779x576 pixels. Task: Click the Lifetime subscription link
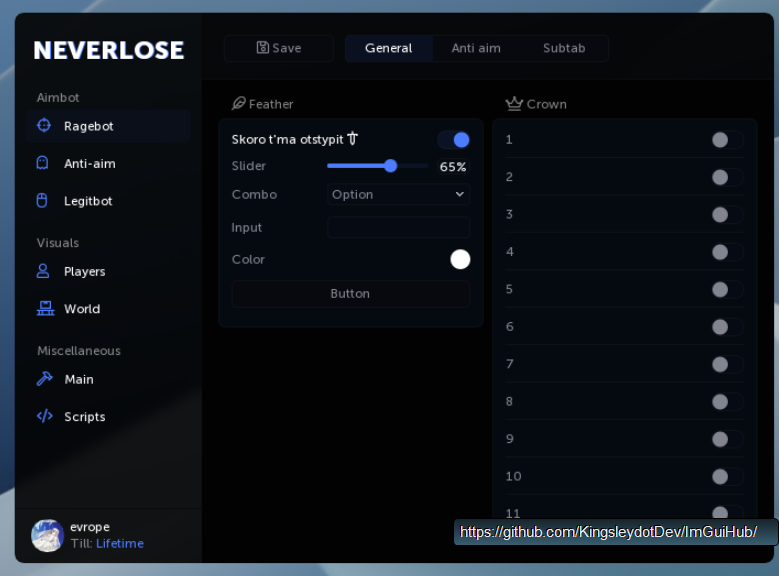(120, 543)
